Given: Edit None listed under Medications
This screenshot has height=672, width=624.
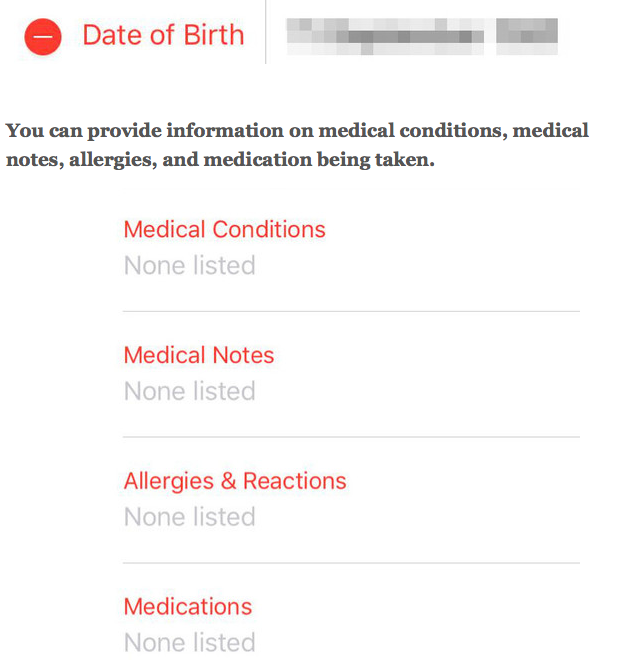Looking at the screenshot, I should [x=190, y=642].
